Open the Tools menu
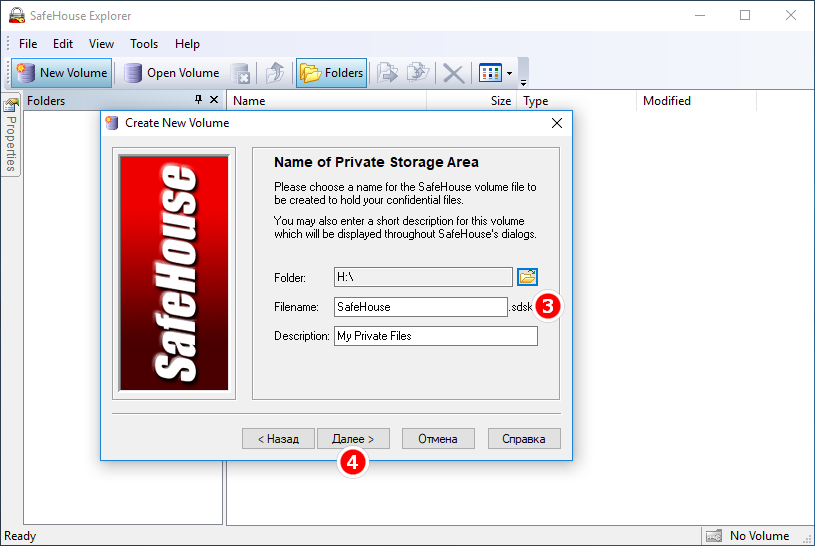Screen dimensions: 815x546 144,44
